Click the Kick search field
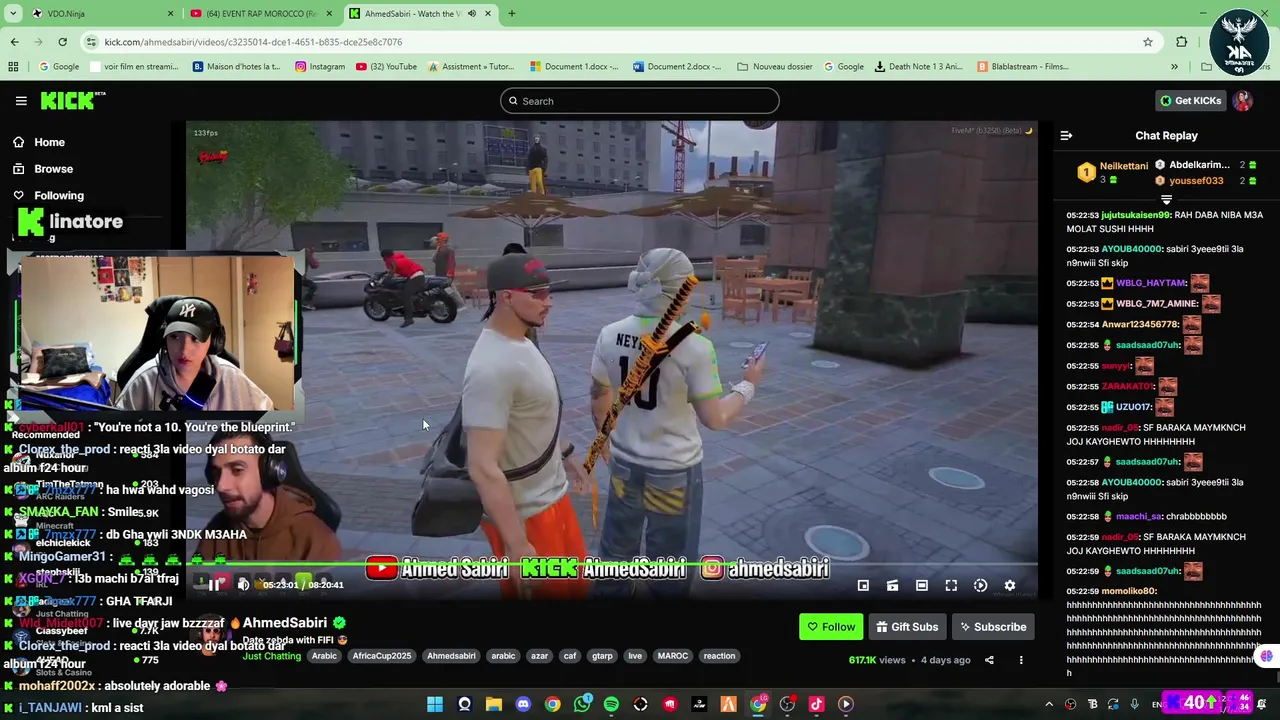Viewport: 1280px width, 720px height. 640,101
